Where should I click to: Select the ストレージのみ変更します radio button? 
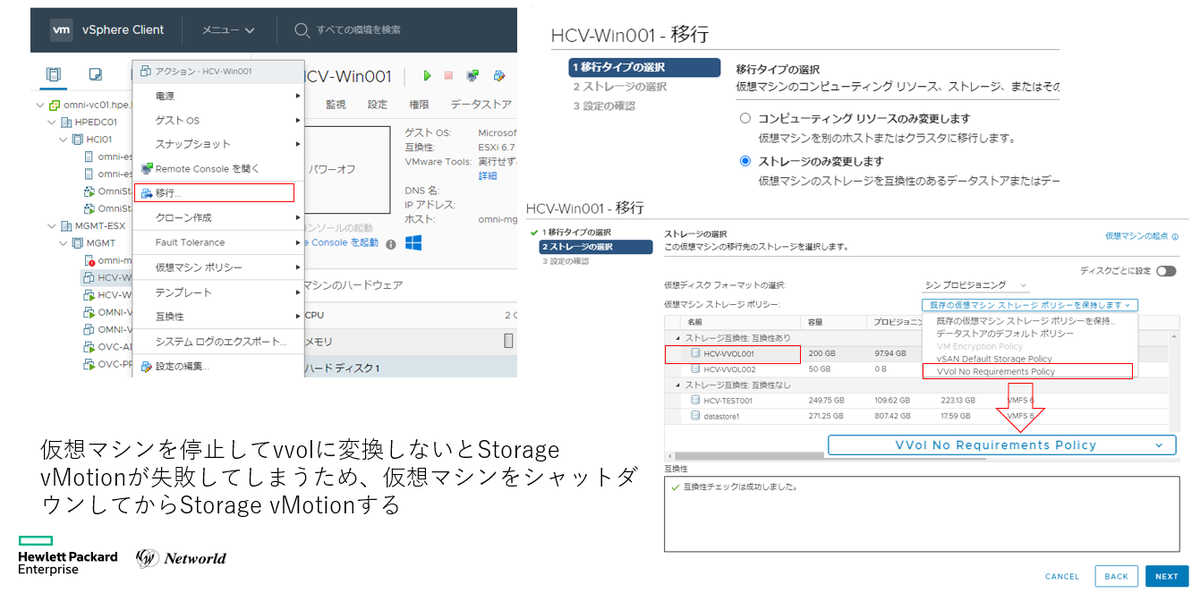click(747, 160)
